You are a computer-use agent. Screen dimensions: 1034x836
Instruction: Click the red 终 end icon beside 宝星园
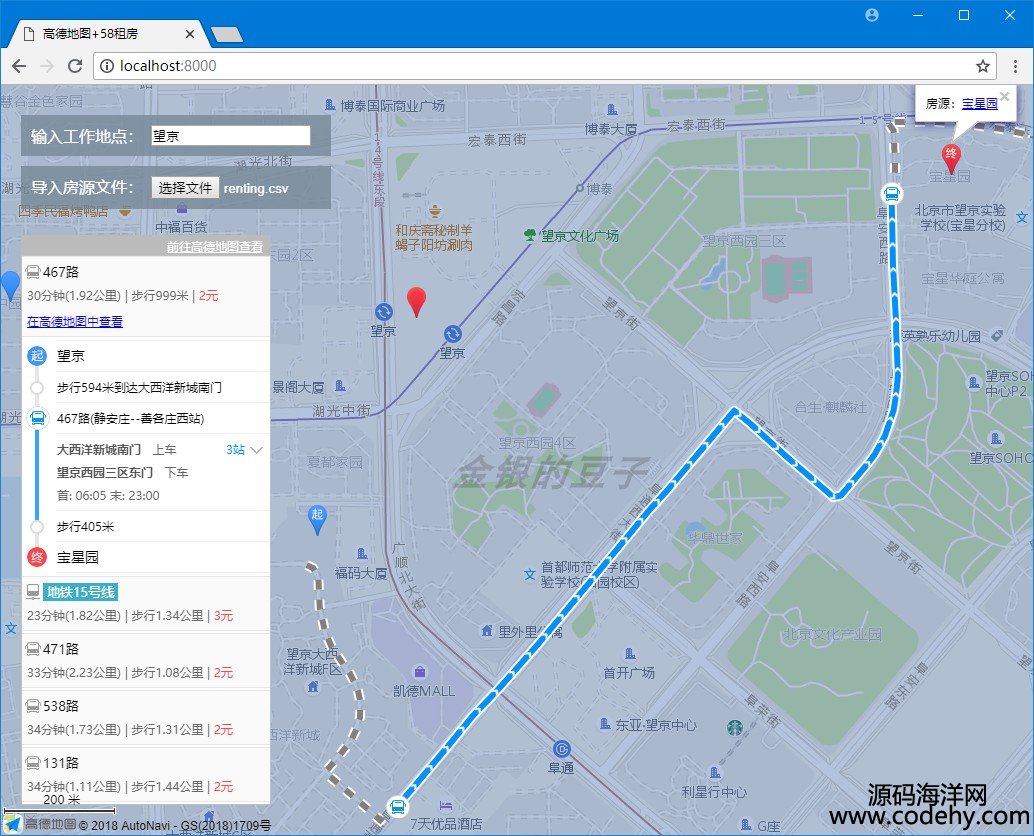click(x=37, y=557)
